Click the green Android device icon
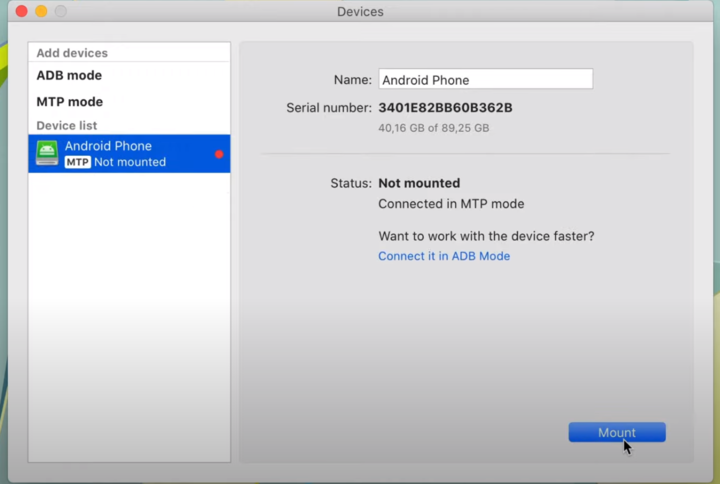This screenshot has width=720, height=484. [x=47, y=153]
